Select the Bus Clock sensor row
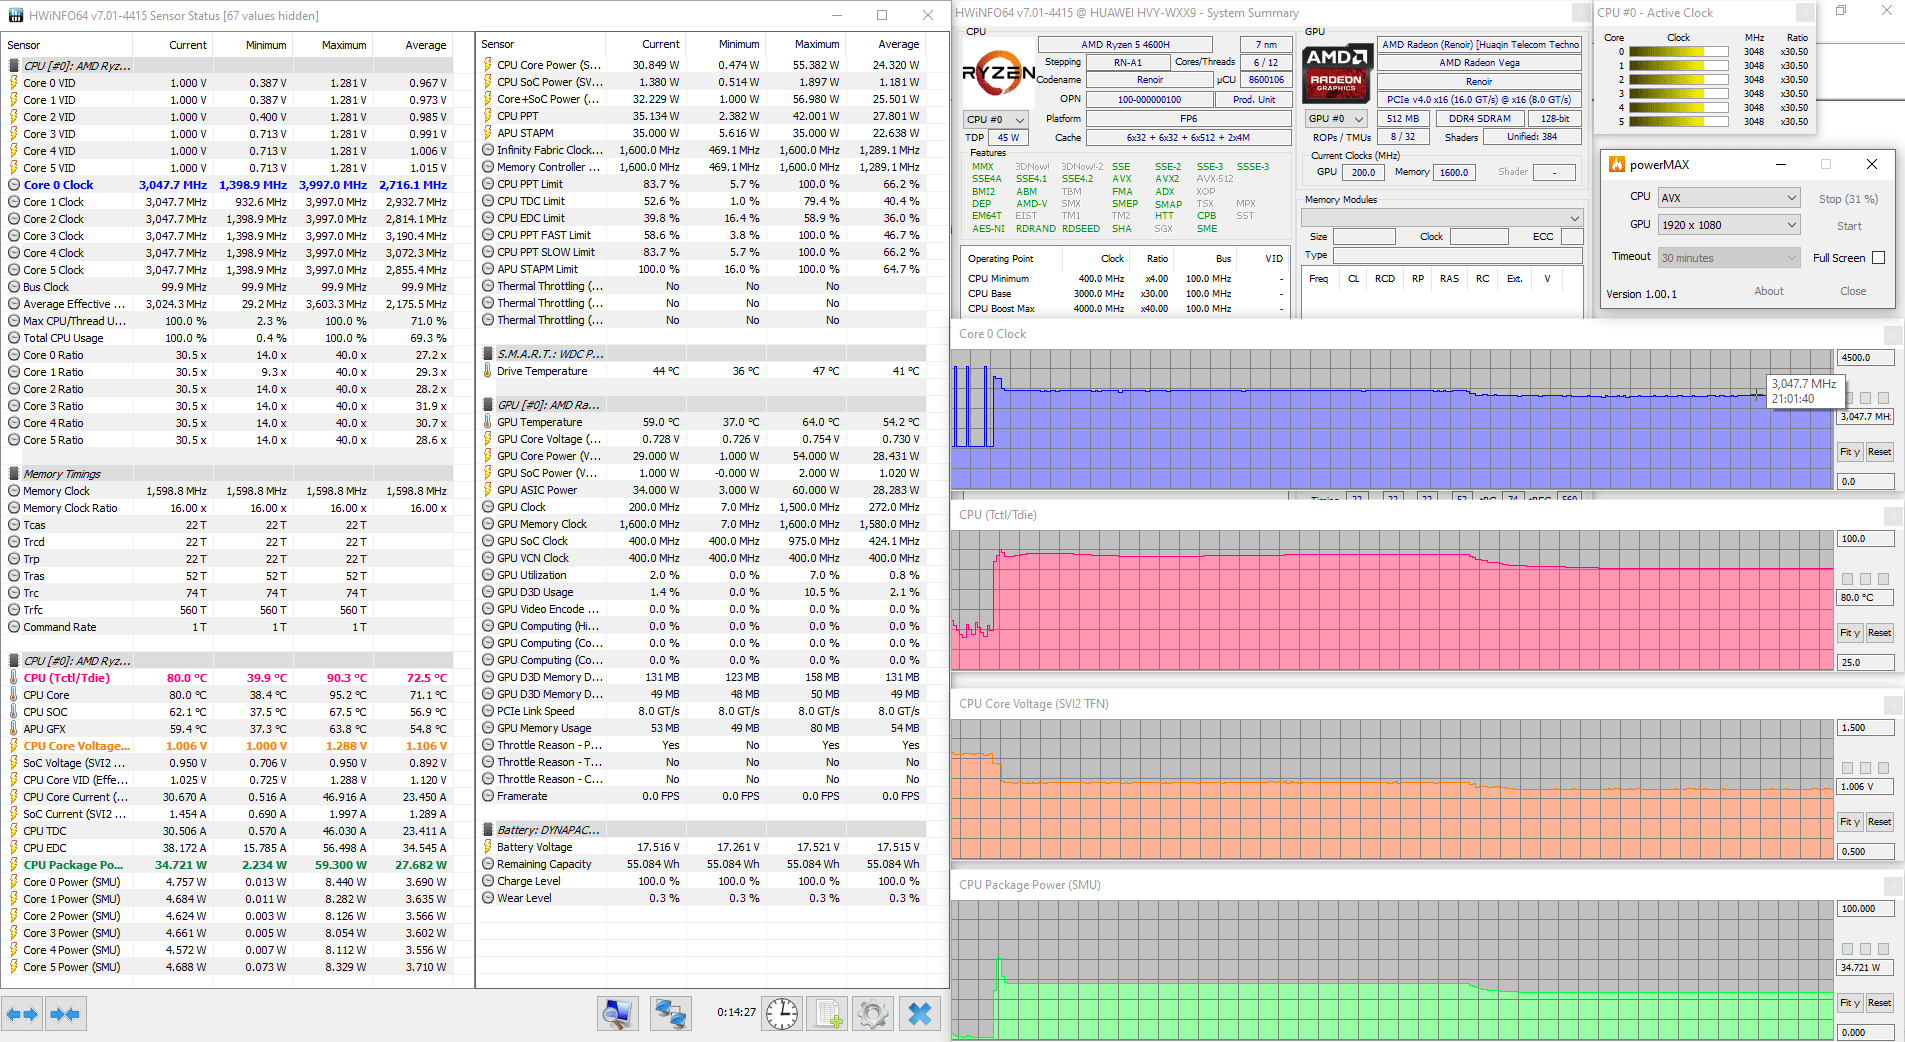The height and width of the screenshot is (1042, 1905). (228, 287)
